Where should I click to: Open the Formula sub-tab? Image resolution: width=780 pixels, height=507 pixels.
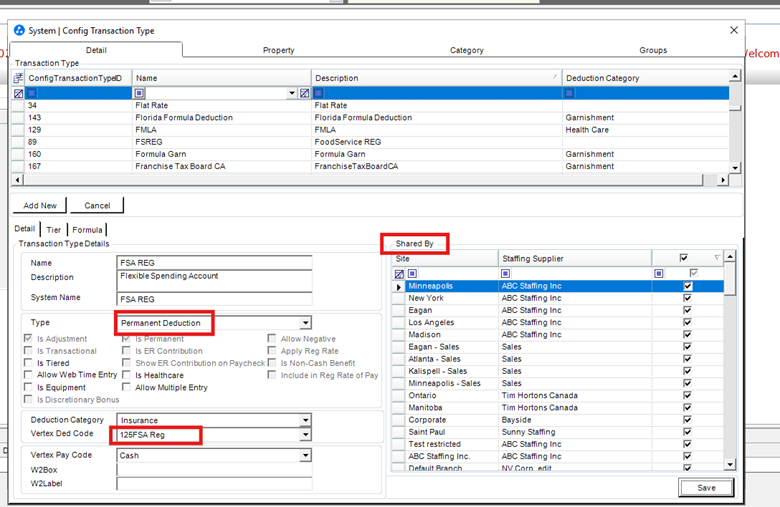tap(87, 230)
